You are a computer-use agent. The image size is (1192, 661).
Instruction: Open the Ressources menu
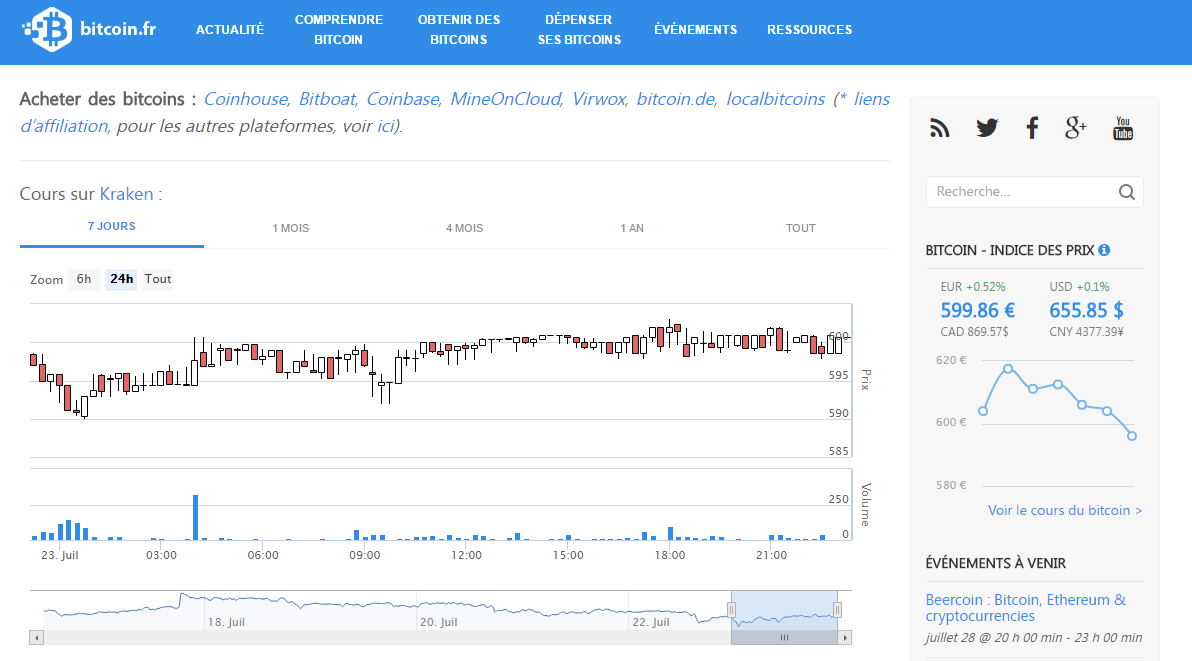tap(810, 30)
